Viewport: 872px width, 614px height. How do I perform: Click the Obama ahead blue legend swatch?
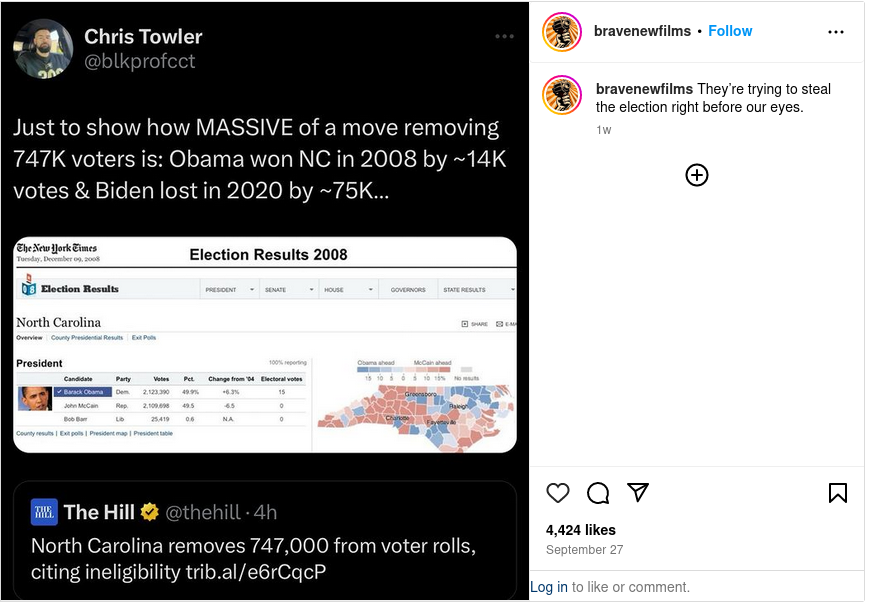(378, 371)
